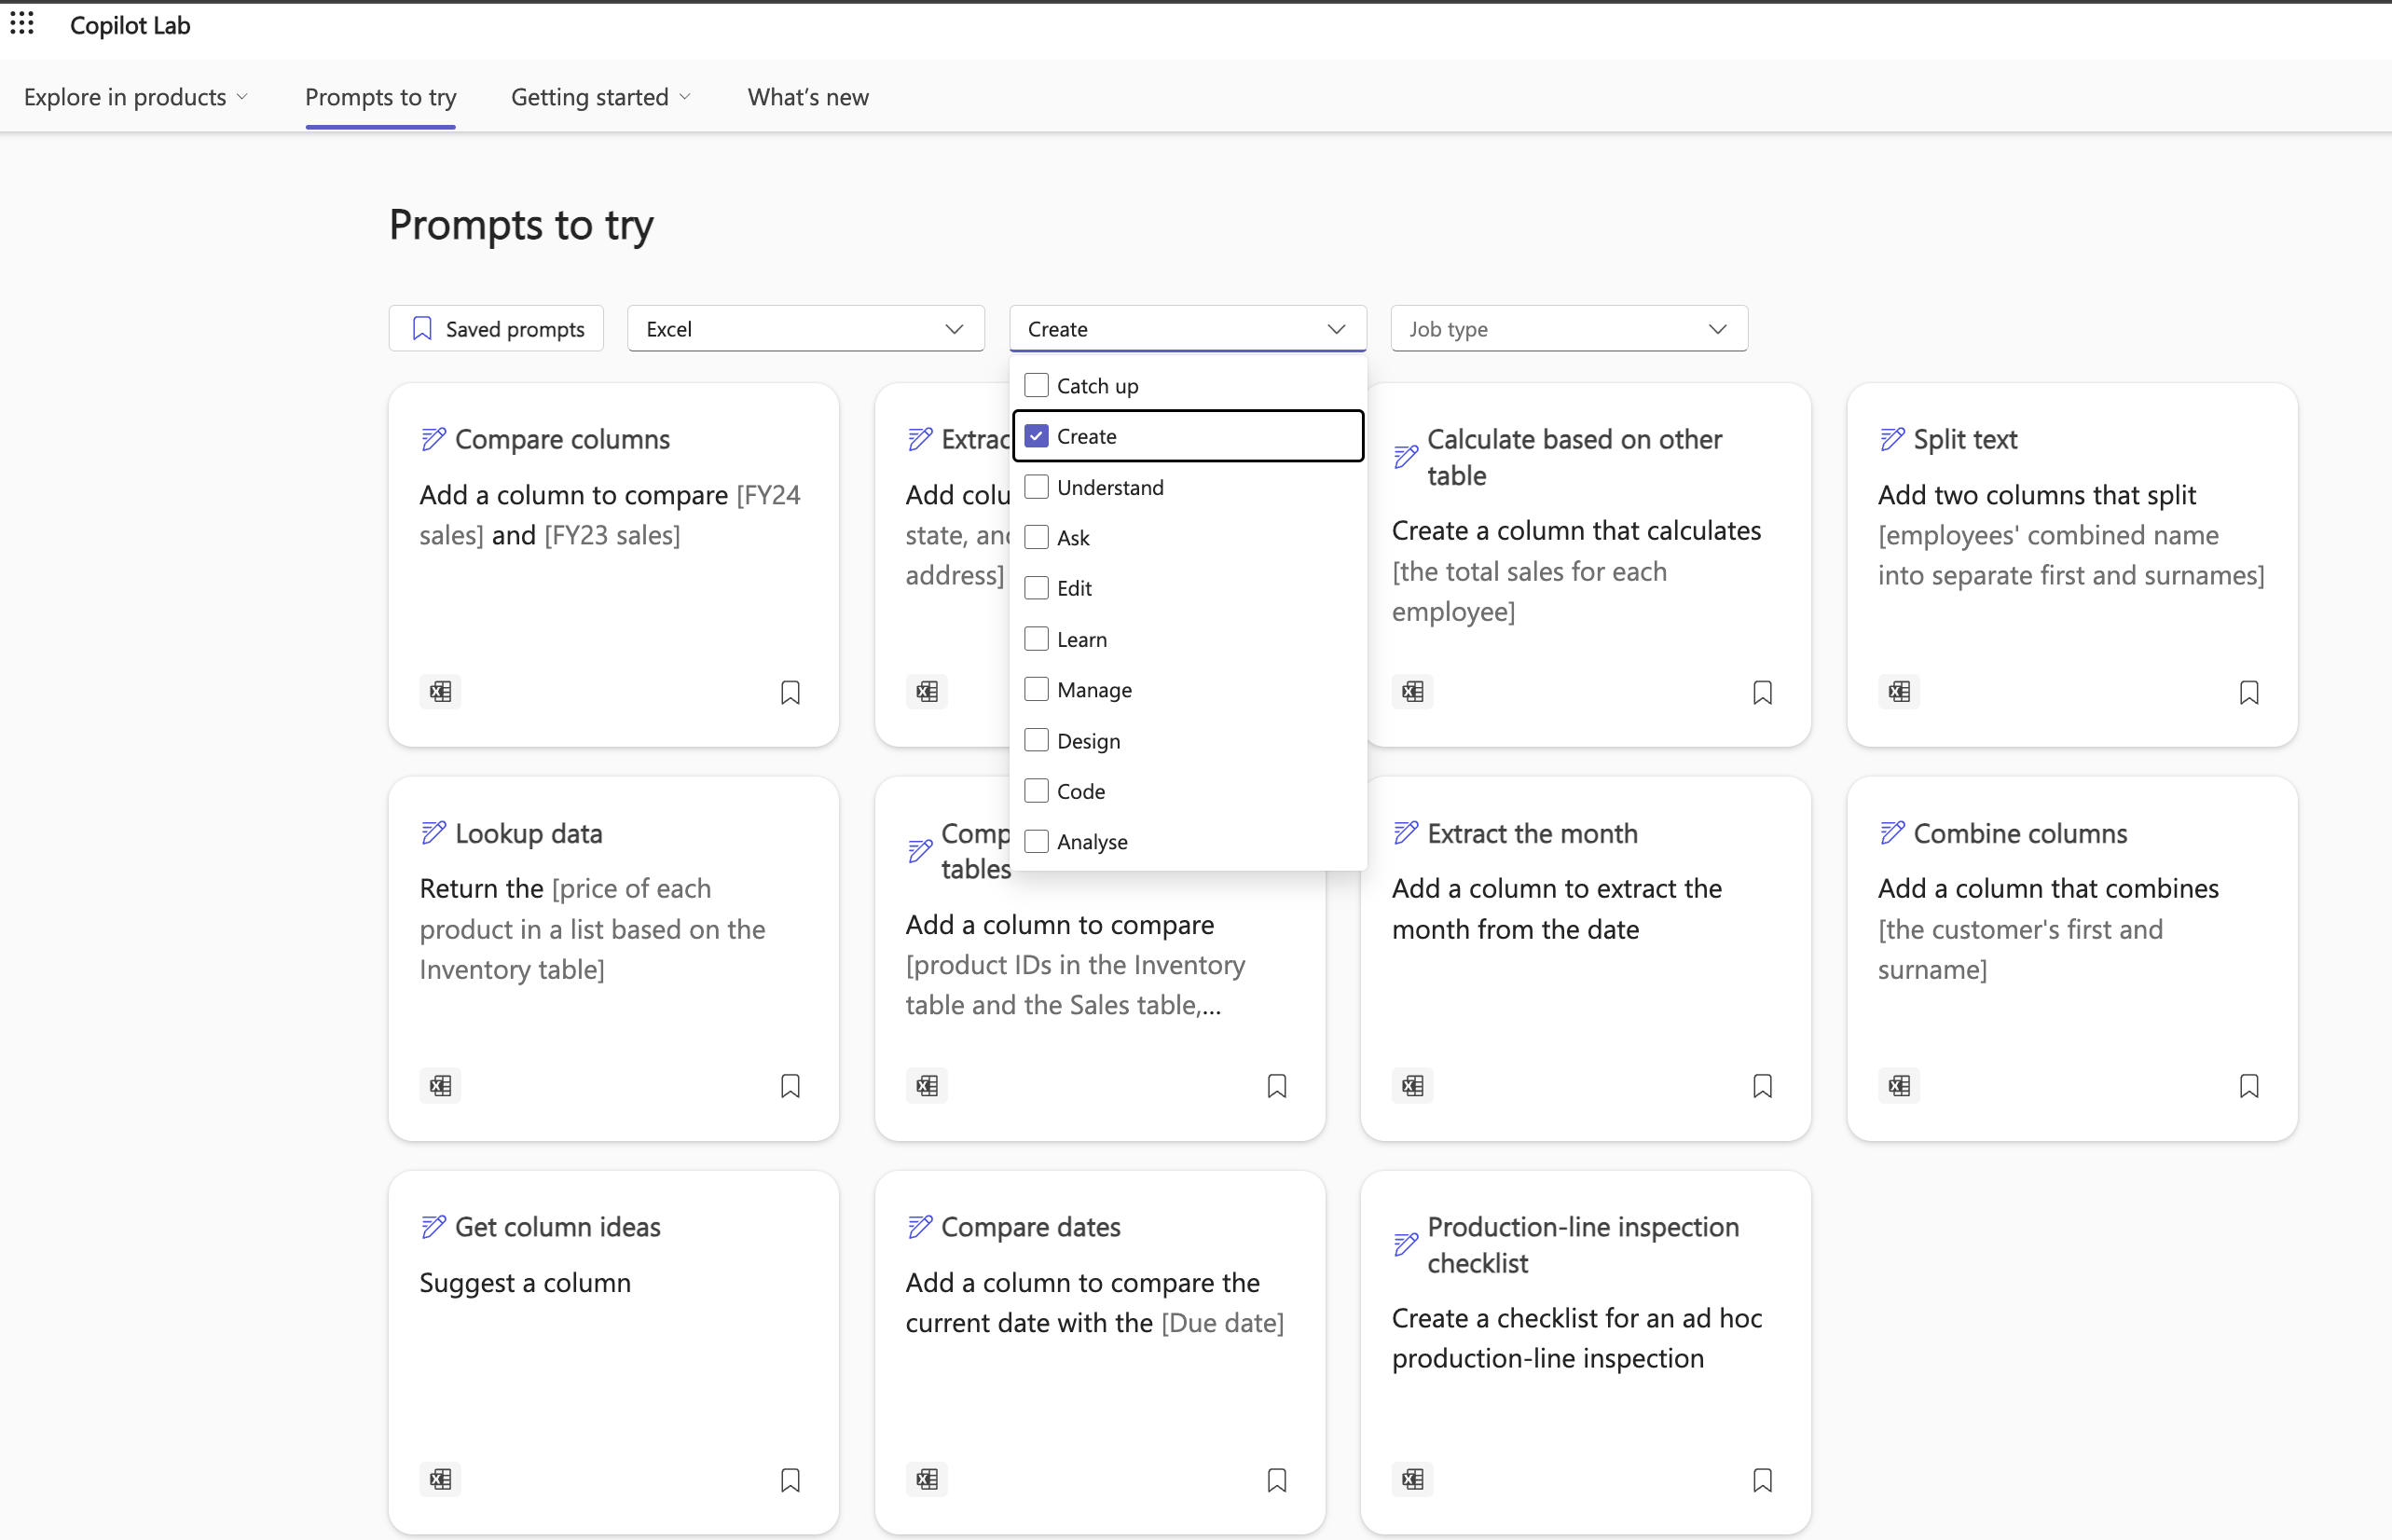Screen dimensions: 2392x1540
Task: Click Excel icon on Lookup data card
Action: pyautogui.click(x=440, y=1085)
